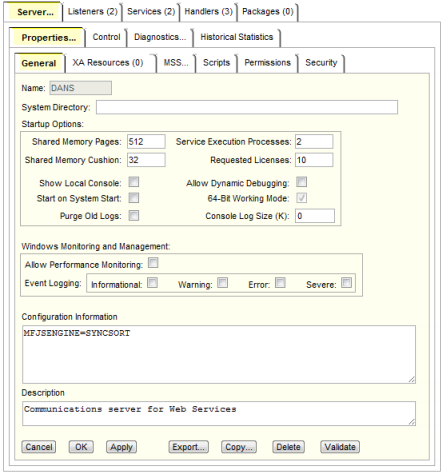Open the Historical Statistics tab
Viewport: 442px width, 473px height.
(237, 37)
